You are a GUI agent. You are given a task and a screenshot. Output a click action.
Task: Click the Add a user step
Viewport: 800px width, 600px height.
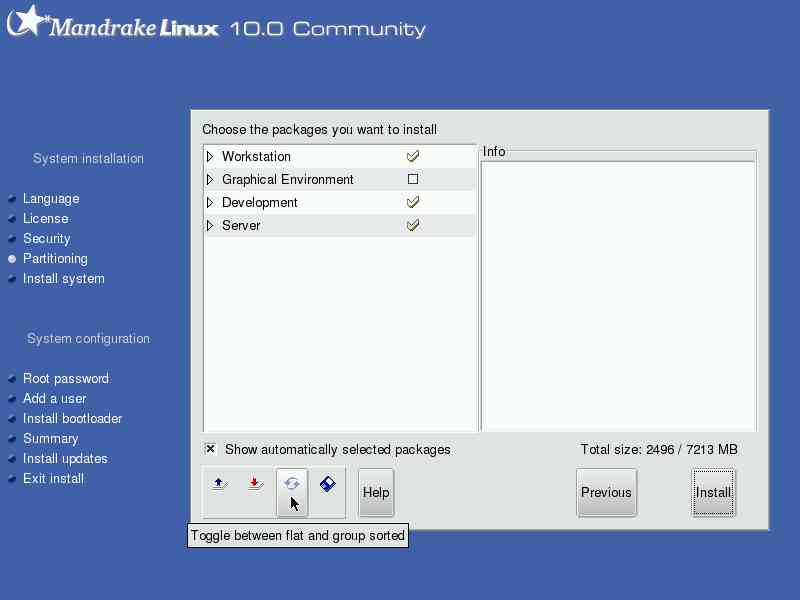click(x=55, y=398)
